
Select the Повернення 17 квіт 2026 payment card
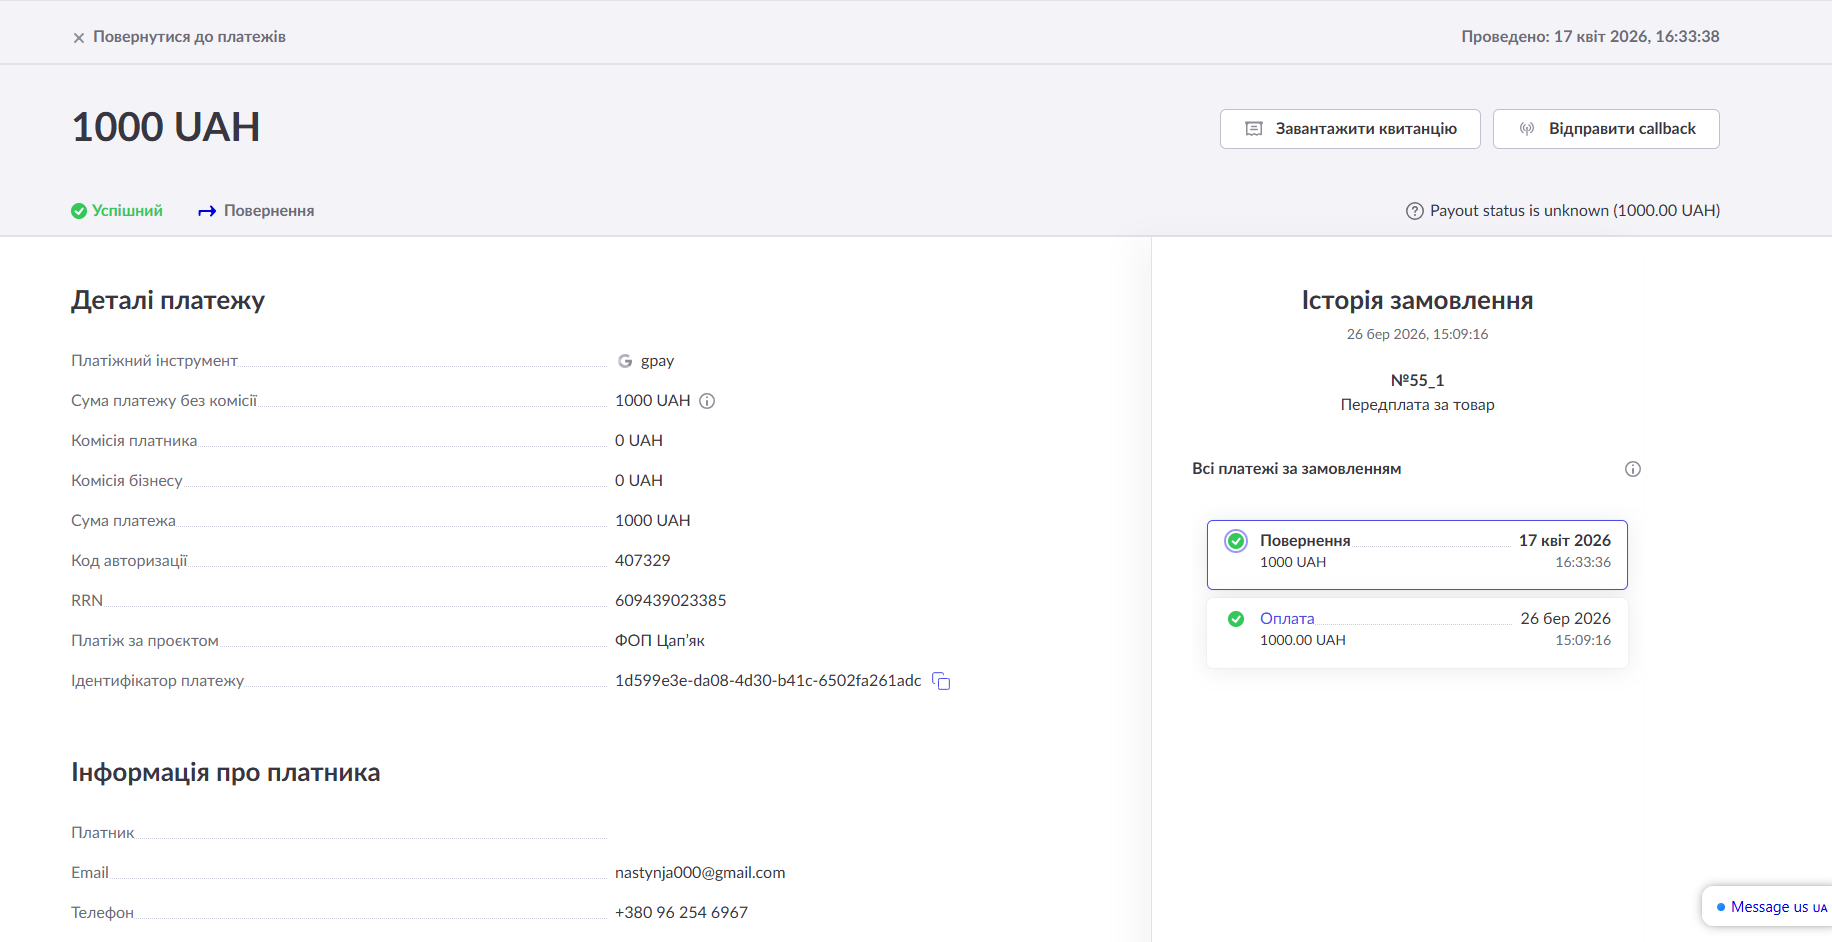[x=1417, y=555]
